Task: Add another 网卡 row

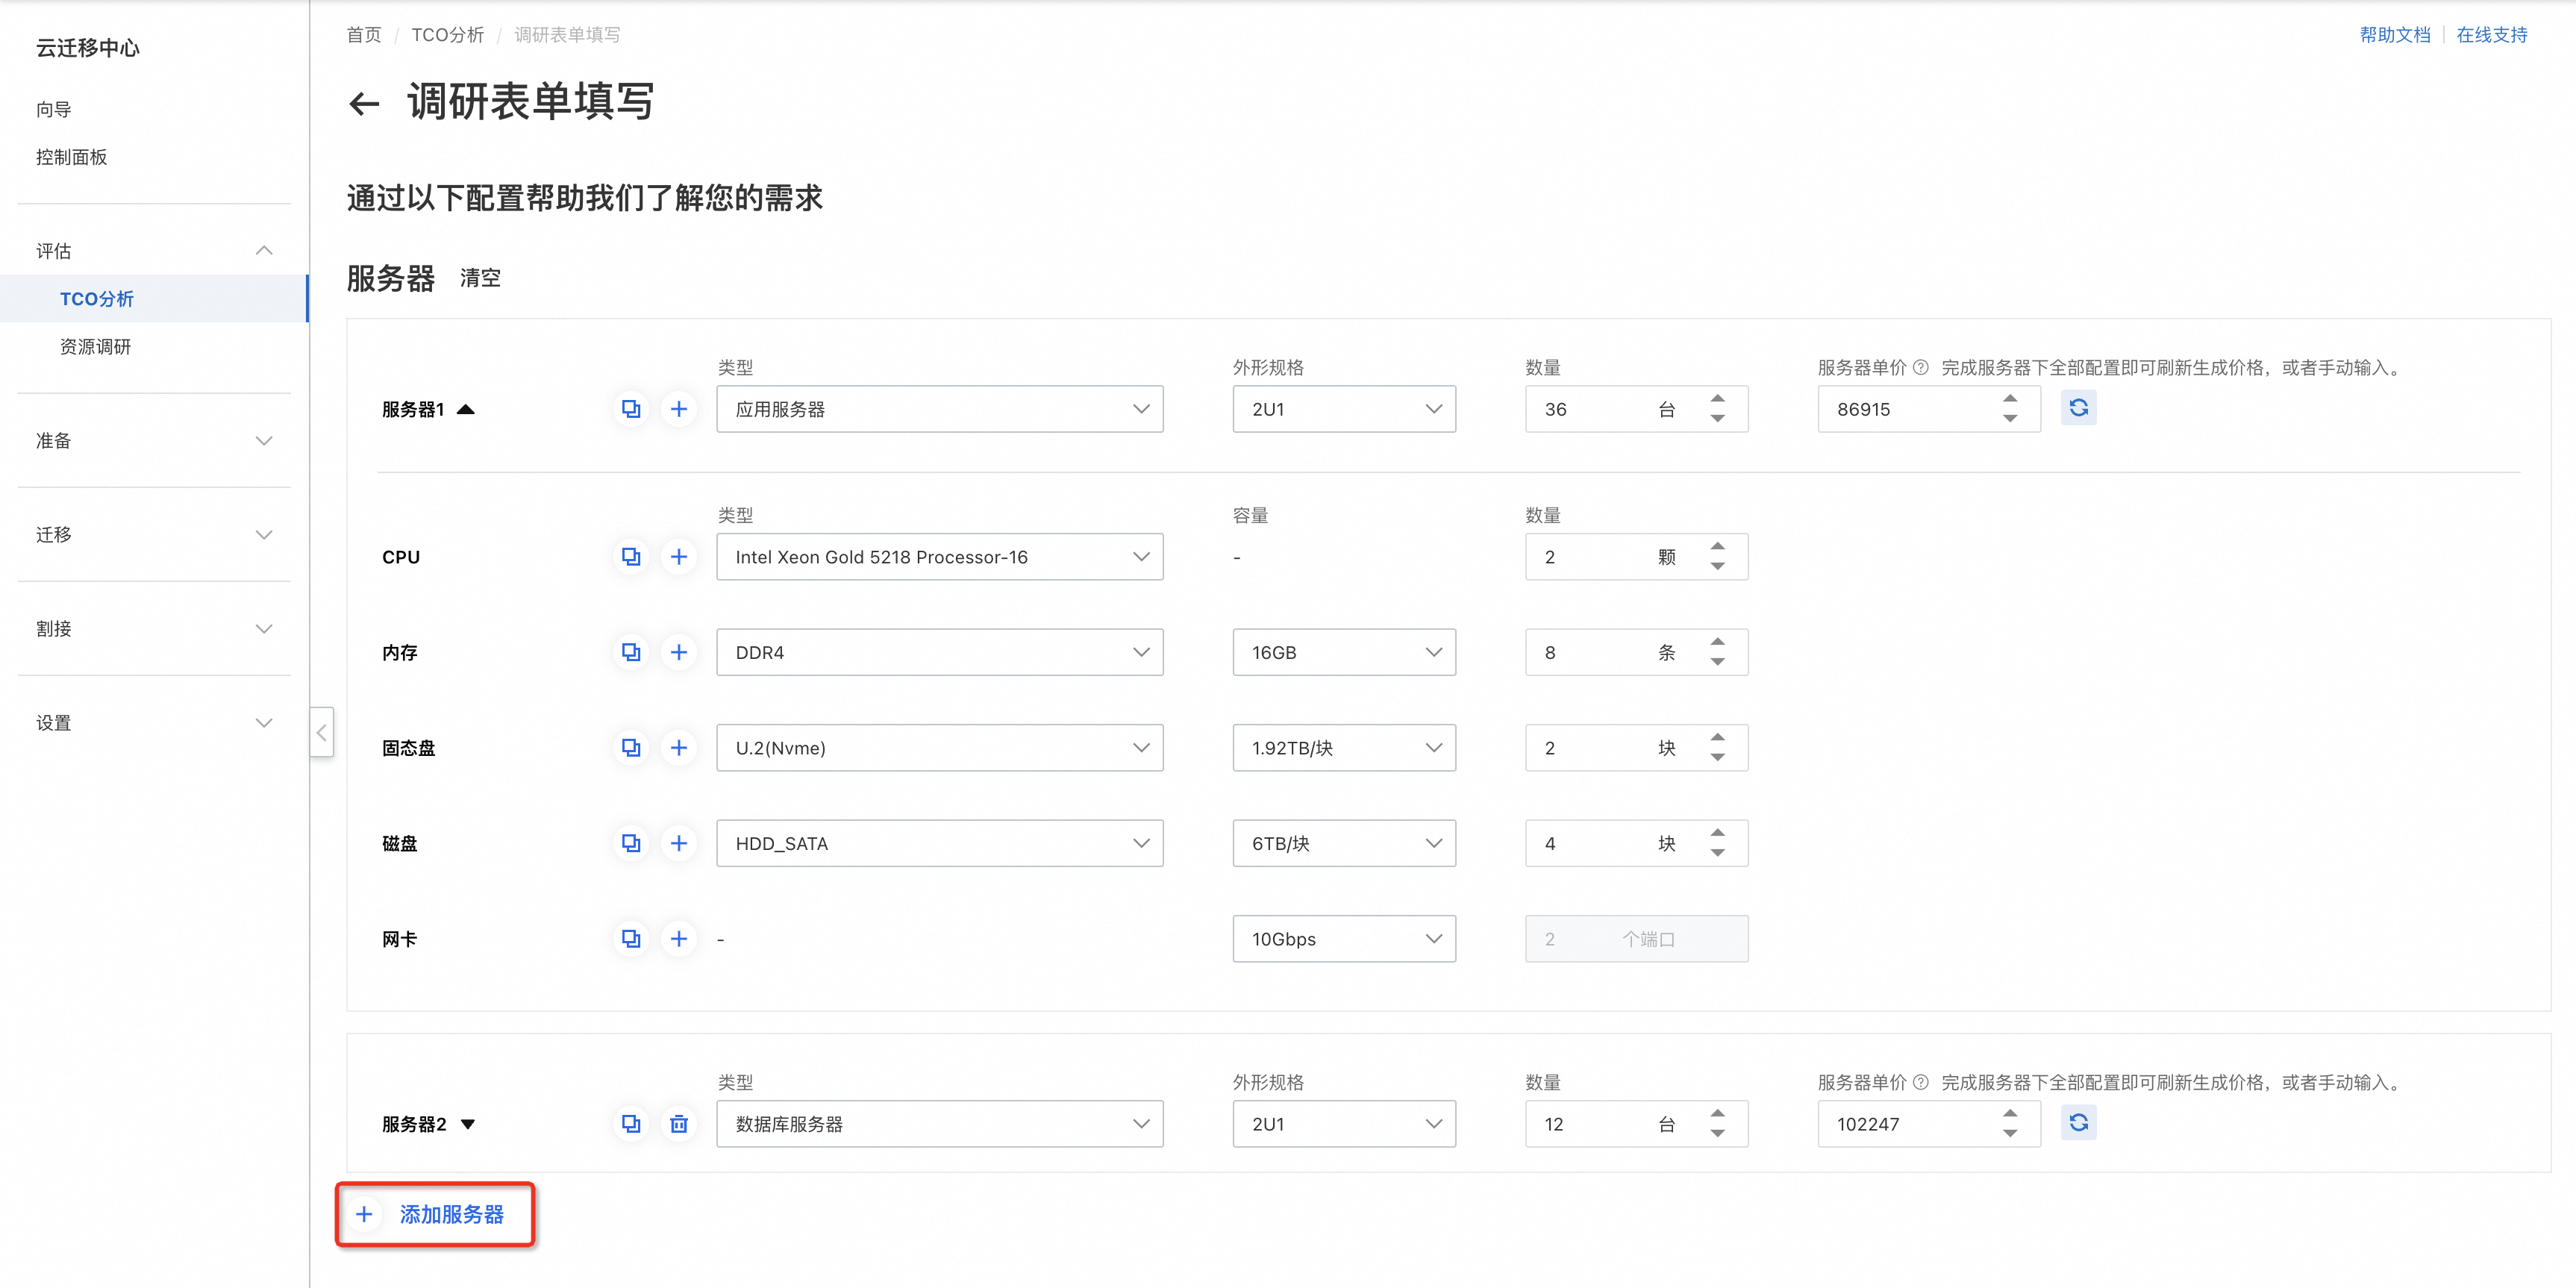Action: 679,938
